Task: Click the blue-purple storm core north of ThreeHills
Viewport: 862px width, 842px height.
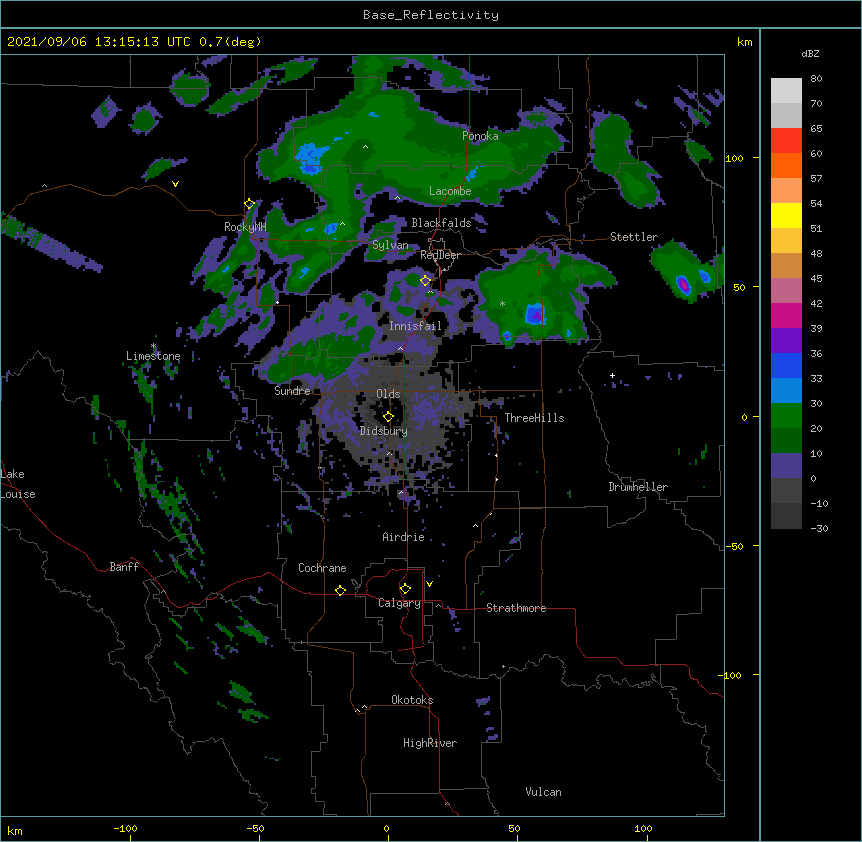Action: point(535,314)
